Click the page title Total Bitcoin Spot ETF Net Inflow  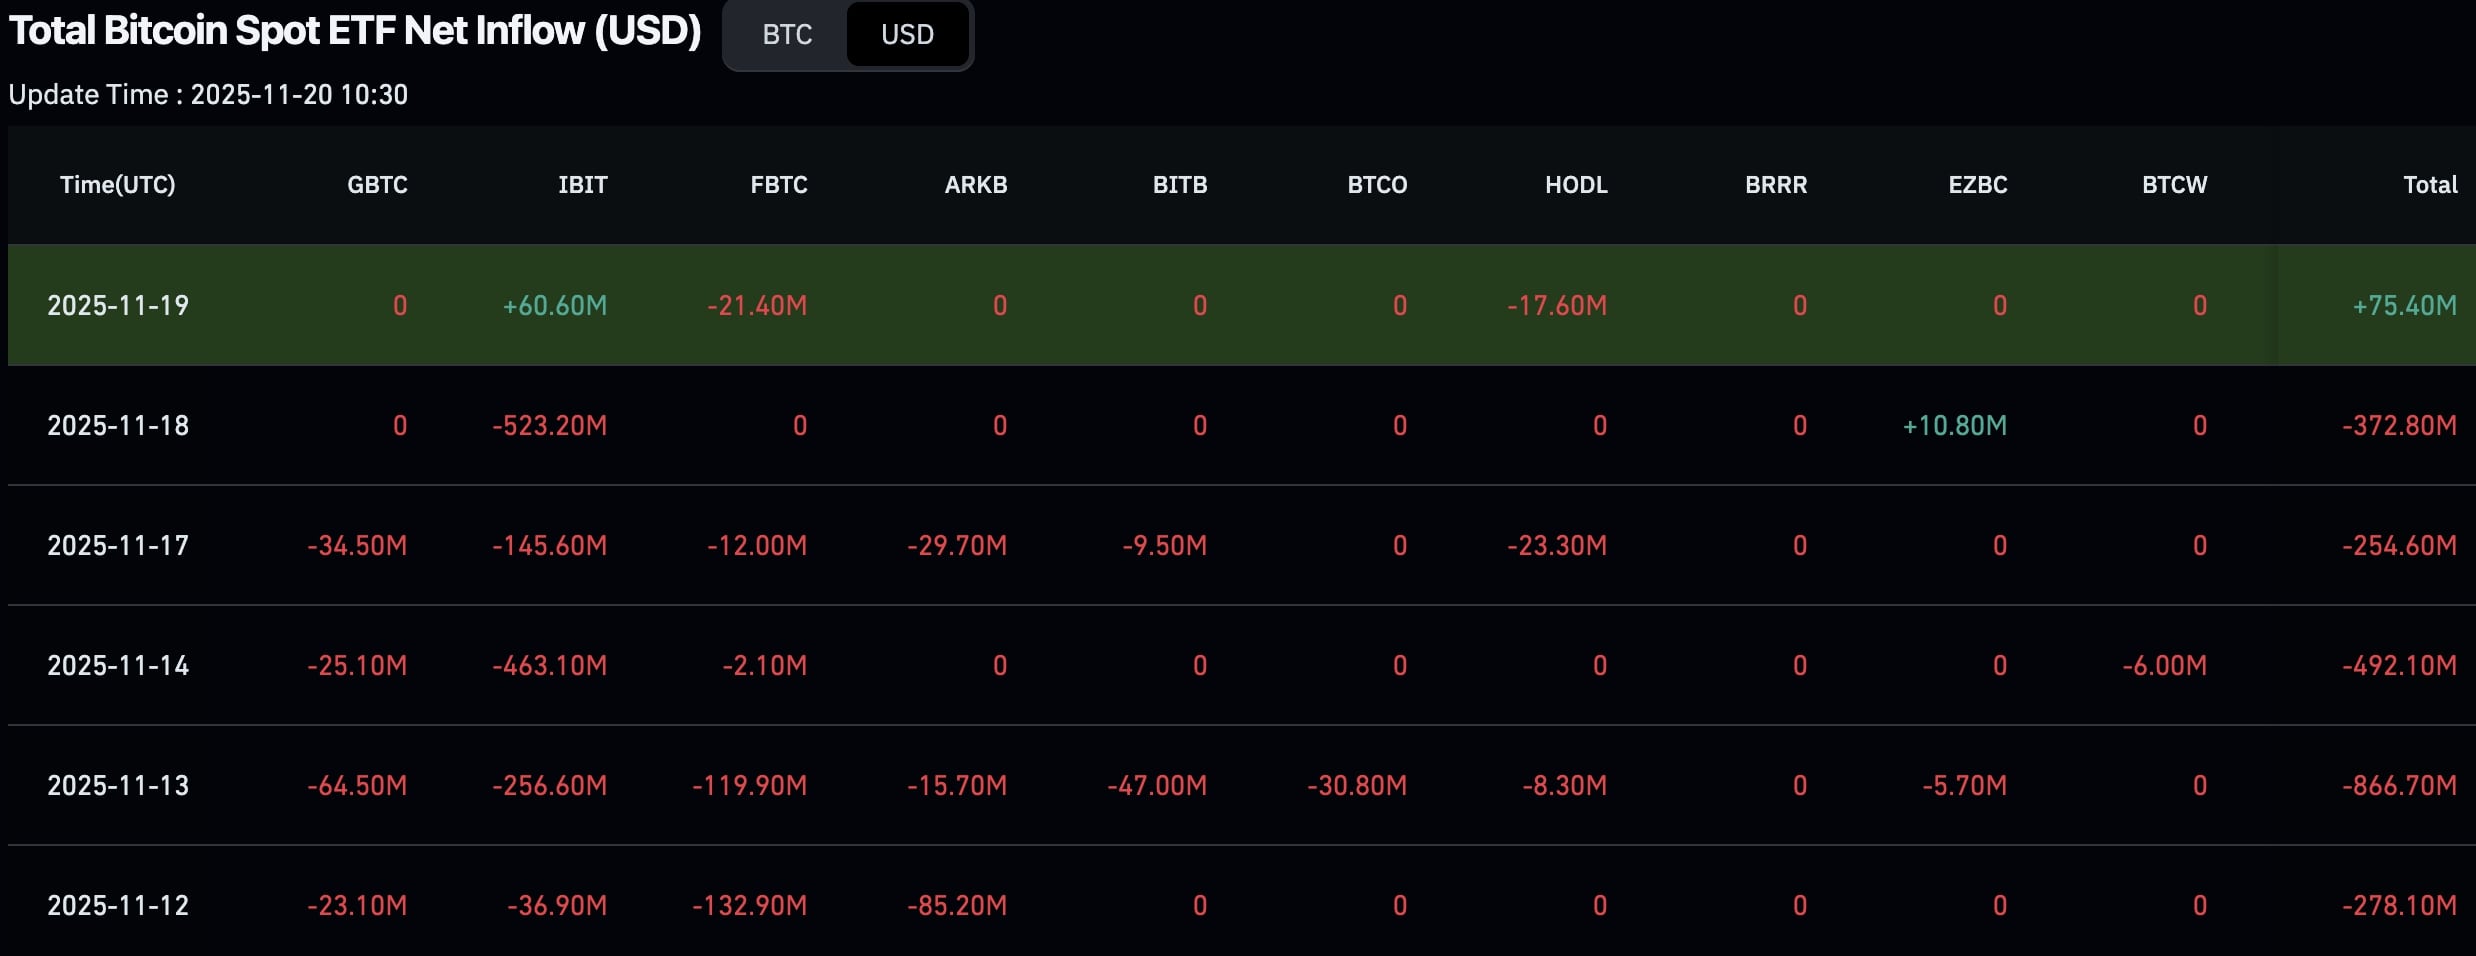click(355, 31)
